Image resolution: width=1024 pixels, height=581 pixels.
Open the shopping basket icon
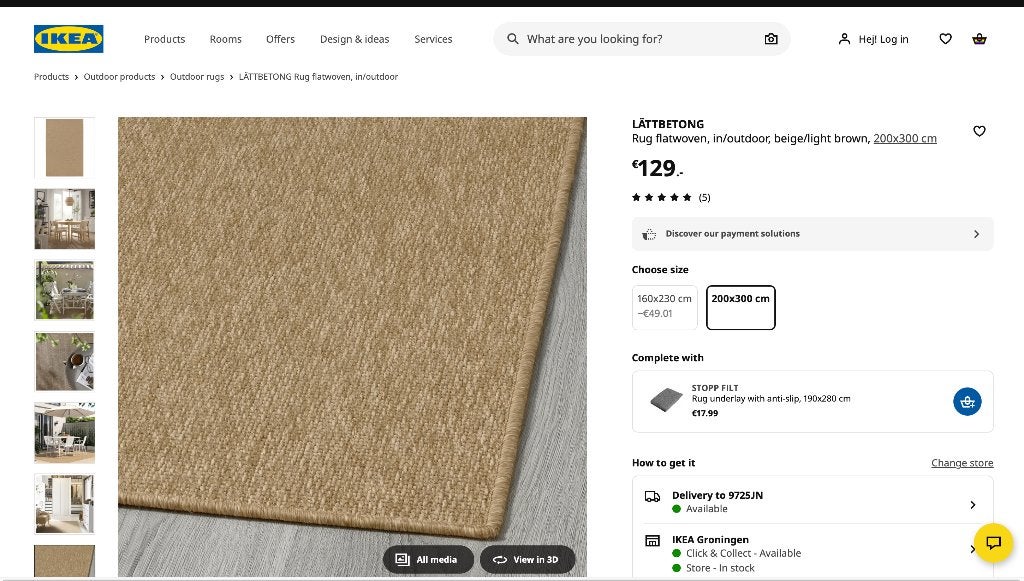[979, 39]
